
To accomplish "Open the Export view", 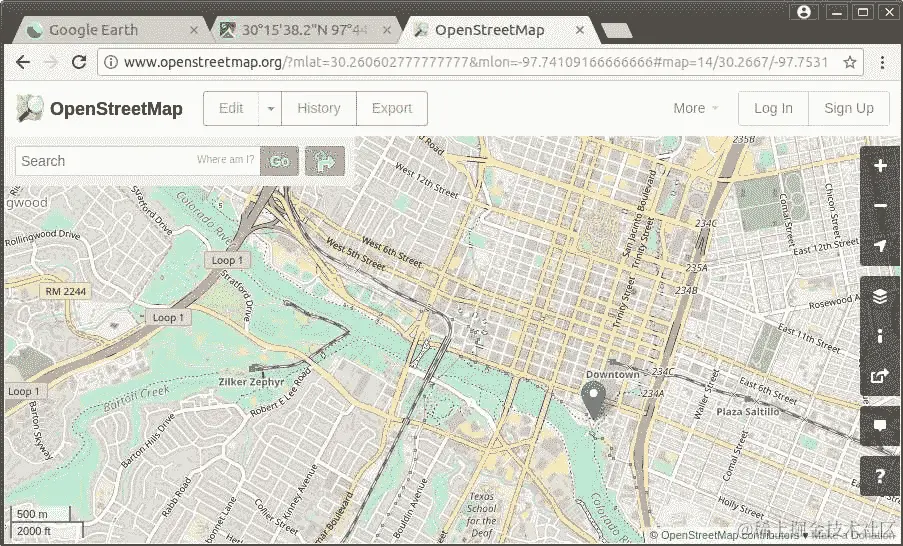I will [392, 108].
